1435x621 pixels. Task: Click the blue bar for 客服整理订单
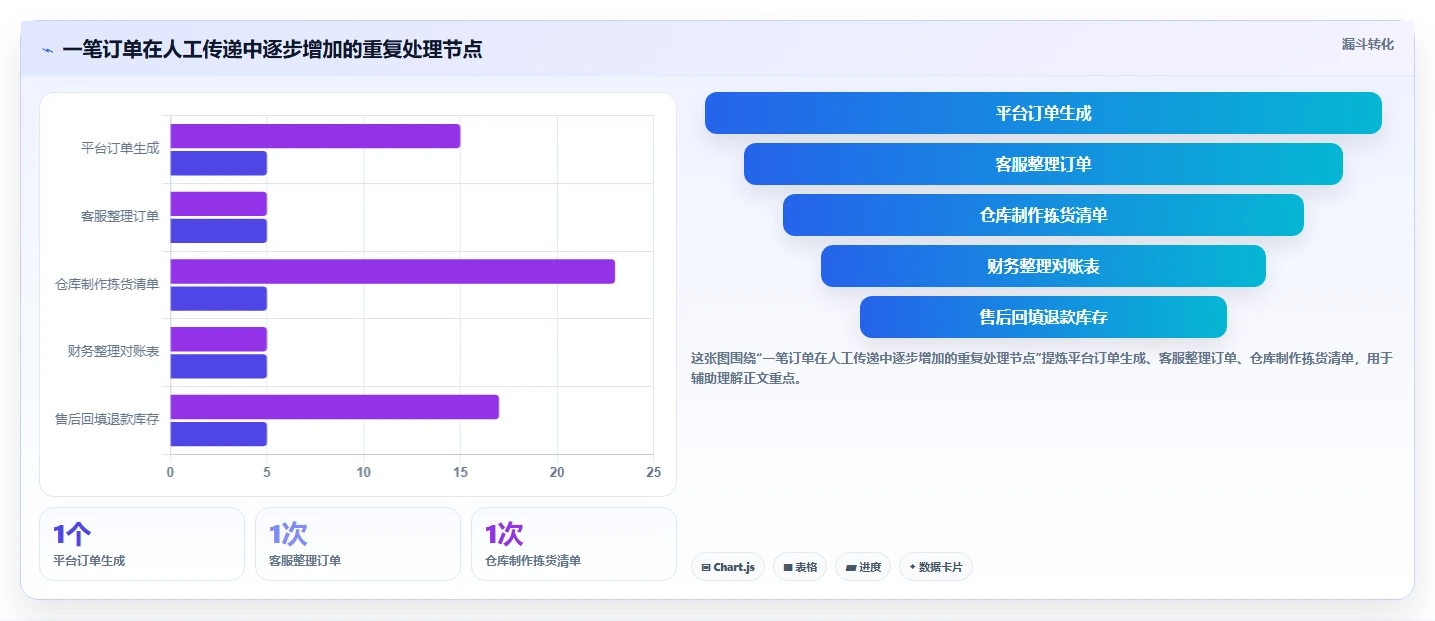pyautogui.click(x=218, y=231)
